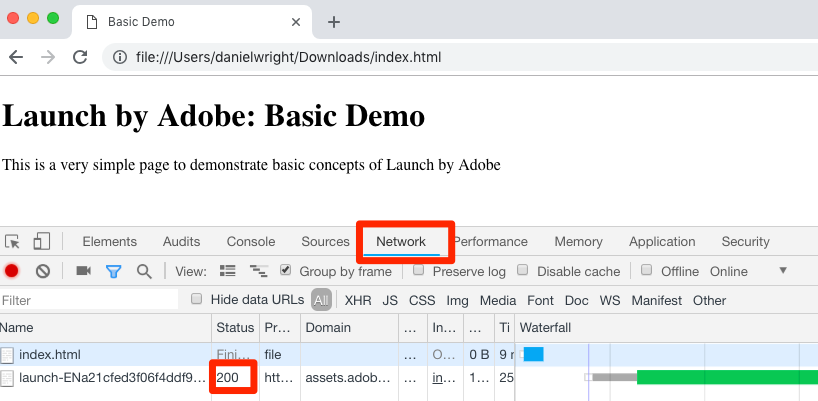Enable the Preserve log checkbox

pos(418,270)
